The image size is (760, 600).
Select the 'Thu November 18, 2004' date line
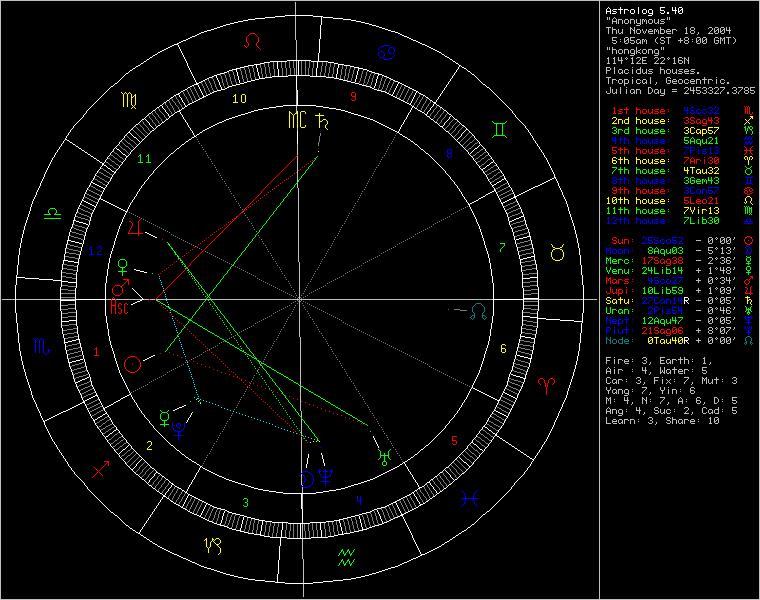click(668, 31)
